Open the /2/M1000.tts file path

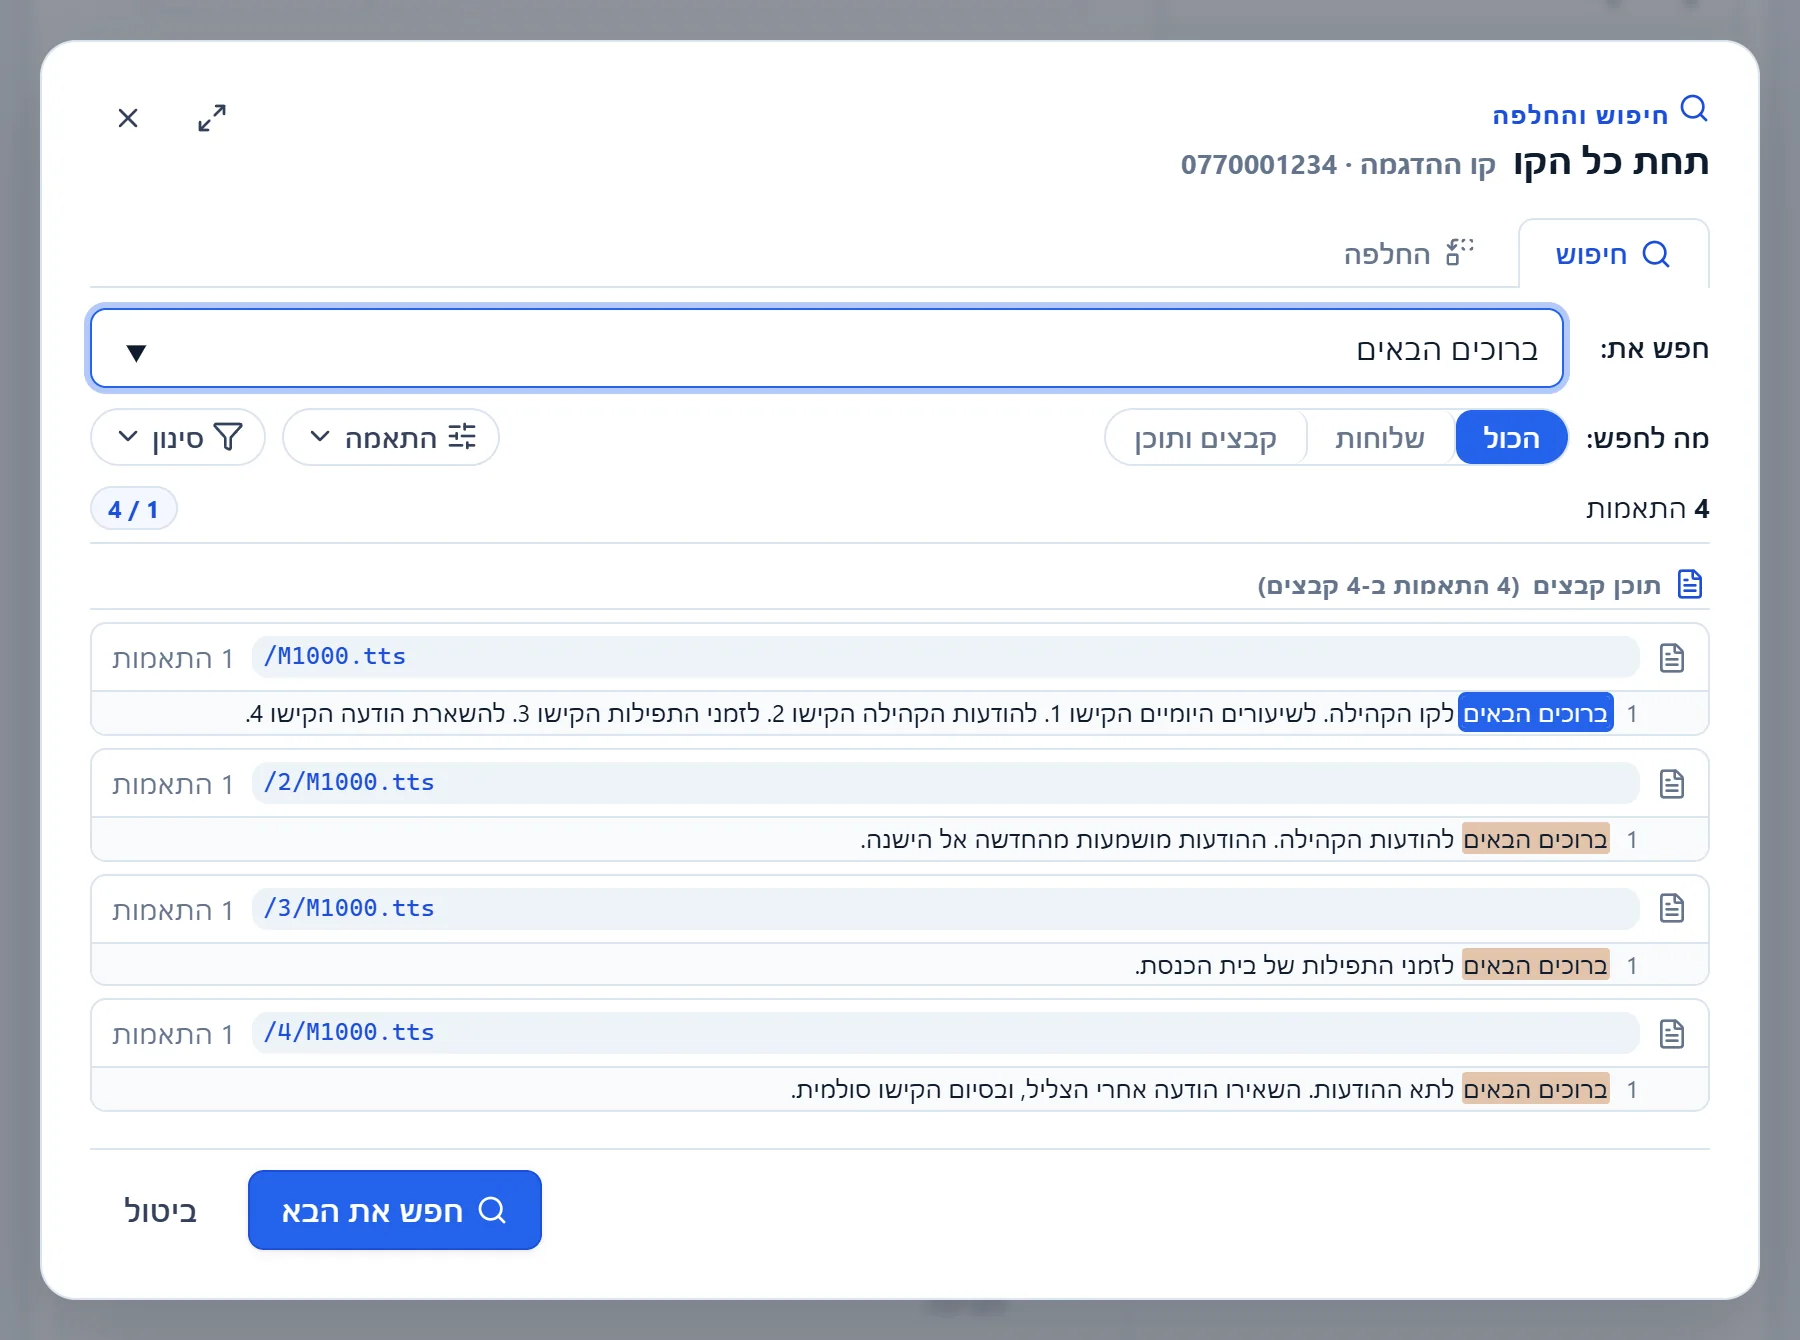945,783
